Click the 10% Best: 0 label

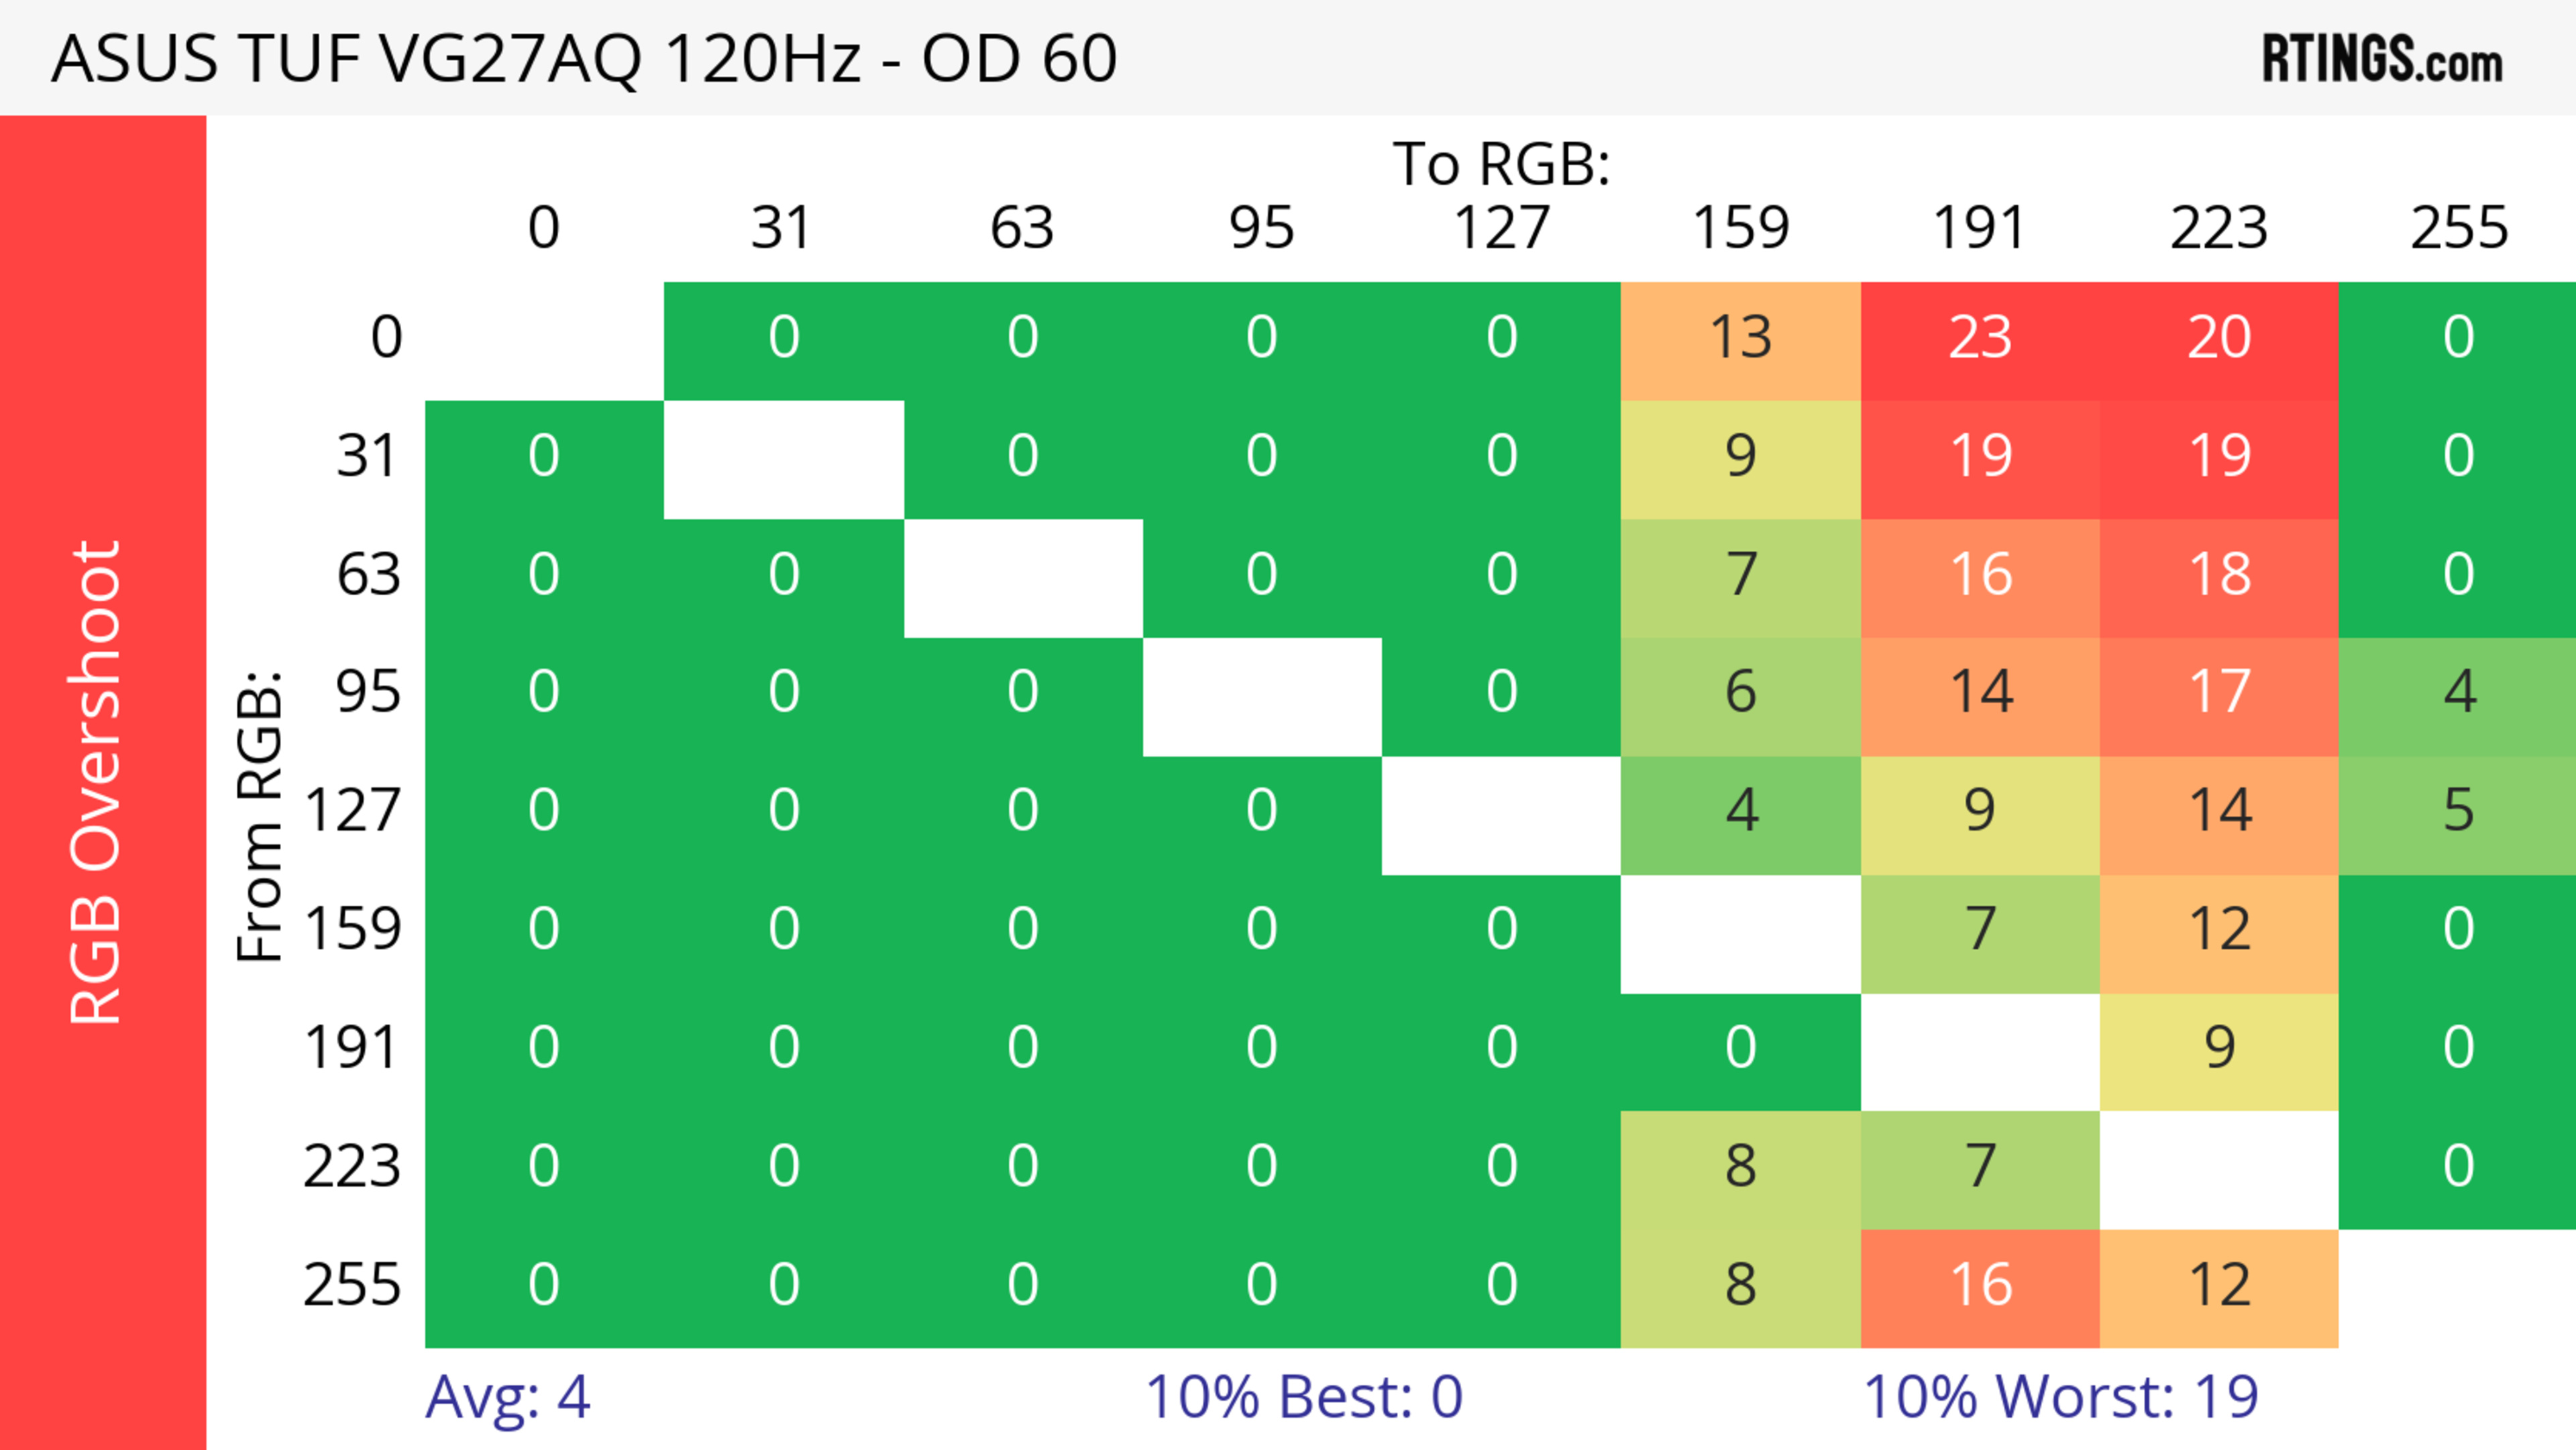(1303, 1396)
